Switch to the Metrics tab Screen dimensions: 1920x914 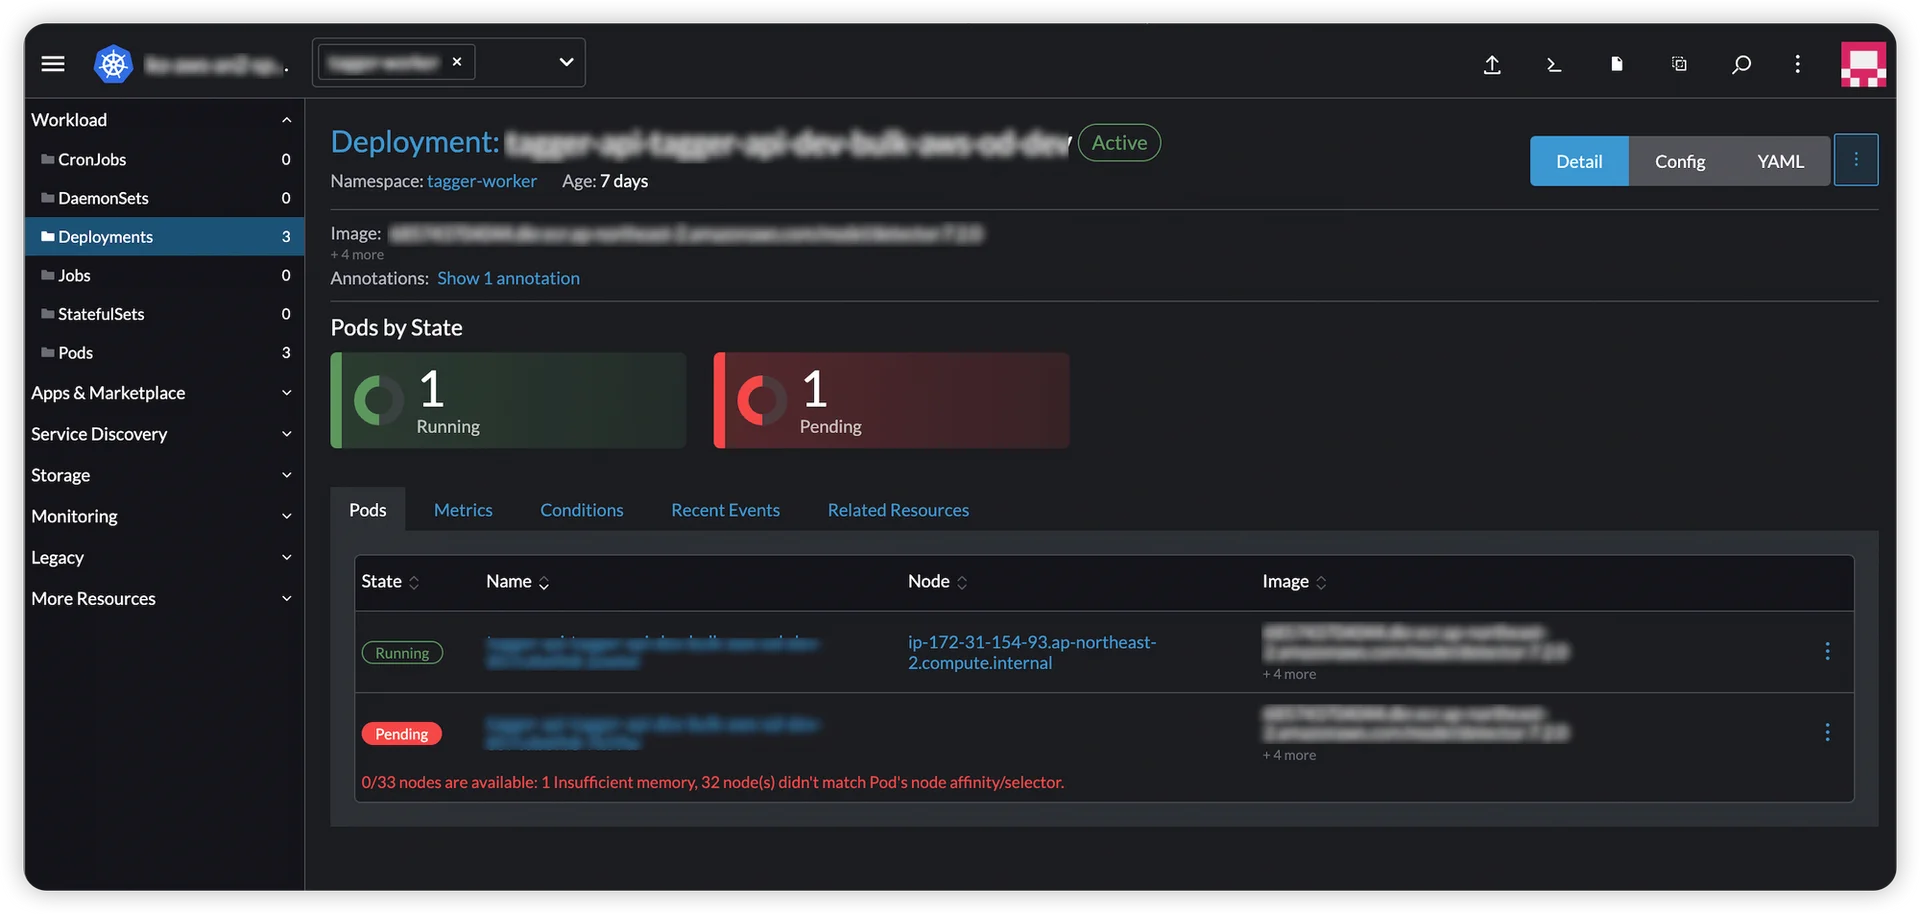(x=463, y=510)
